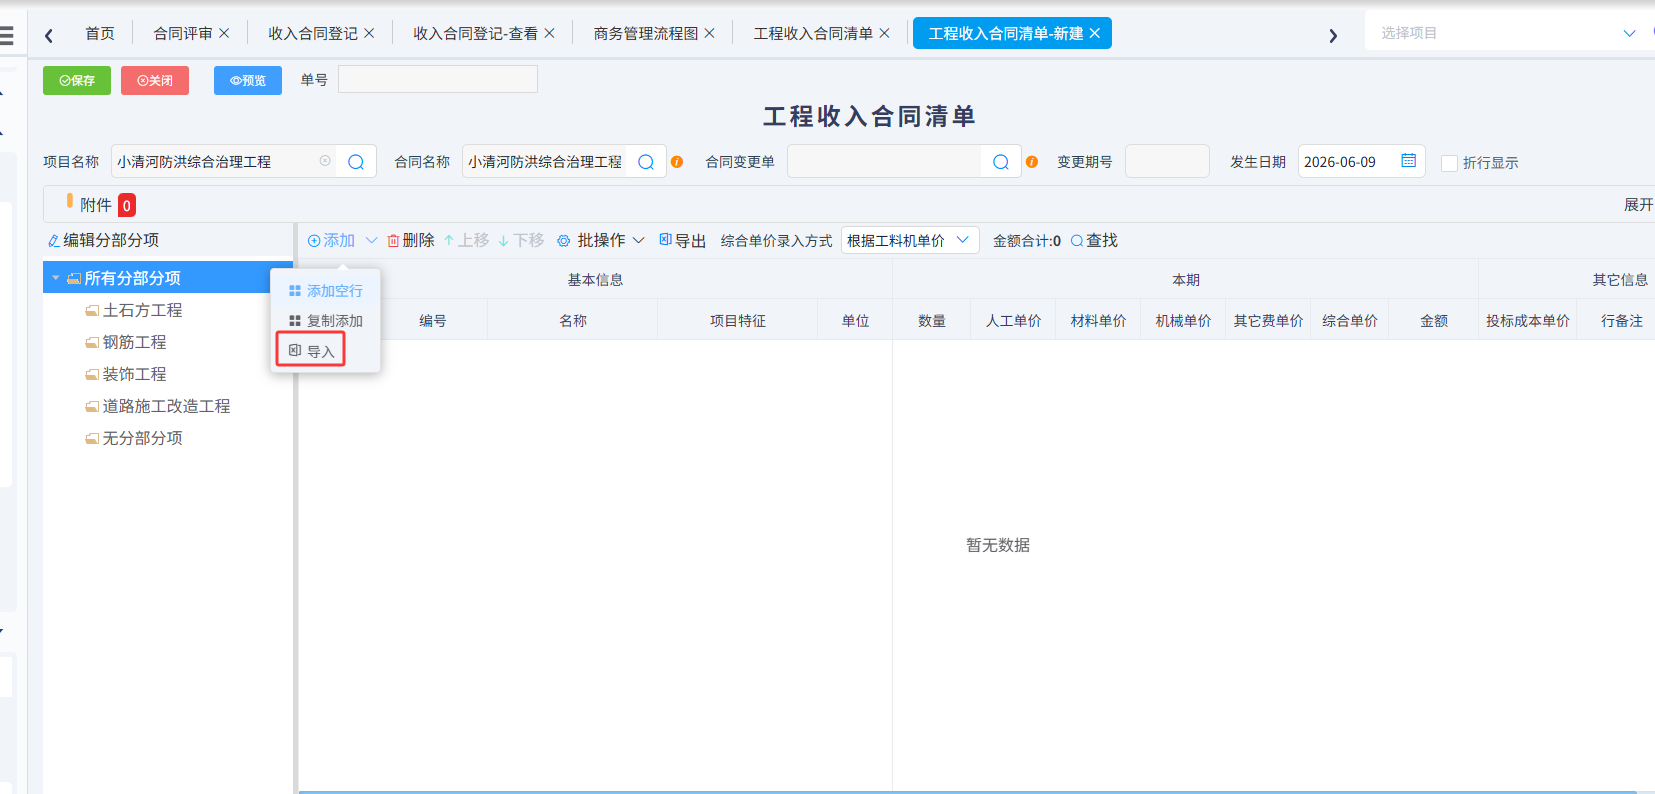
Task: Select 无分部分项 in the tree
Action: tap(142, 438)
